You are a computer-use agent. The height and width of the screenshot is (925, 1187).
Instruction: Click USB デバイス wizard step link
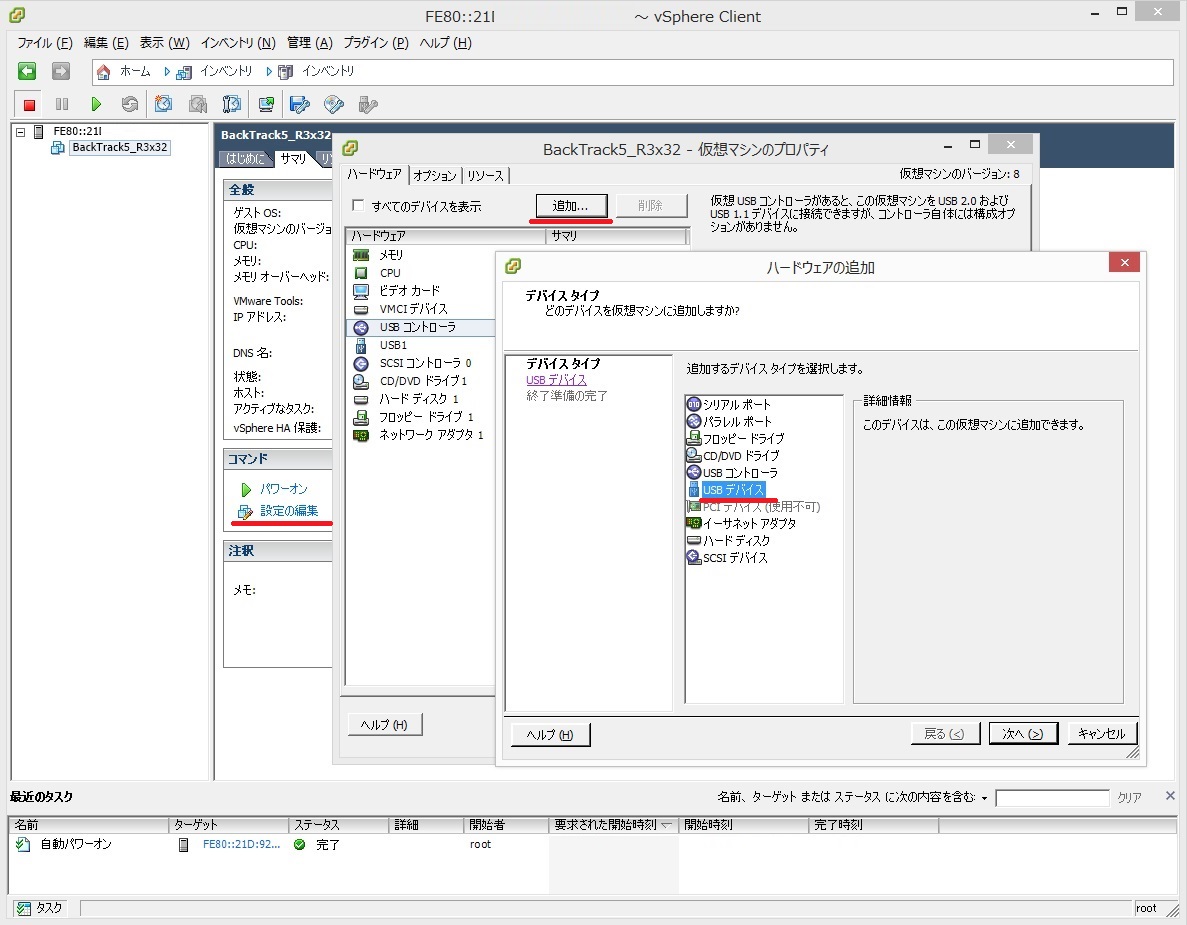(x=556, y=380)
